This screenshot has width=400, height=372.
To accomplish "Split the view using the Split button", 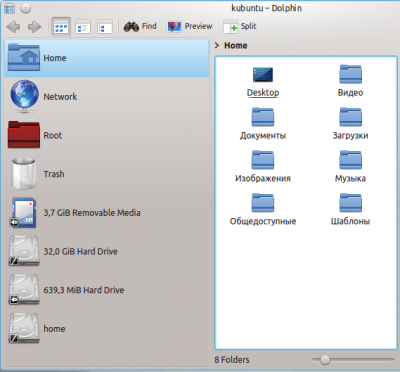I will coord(240,26).
